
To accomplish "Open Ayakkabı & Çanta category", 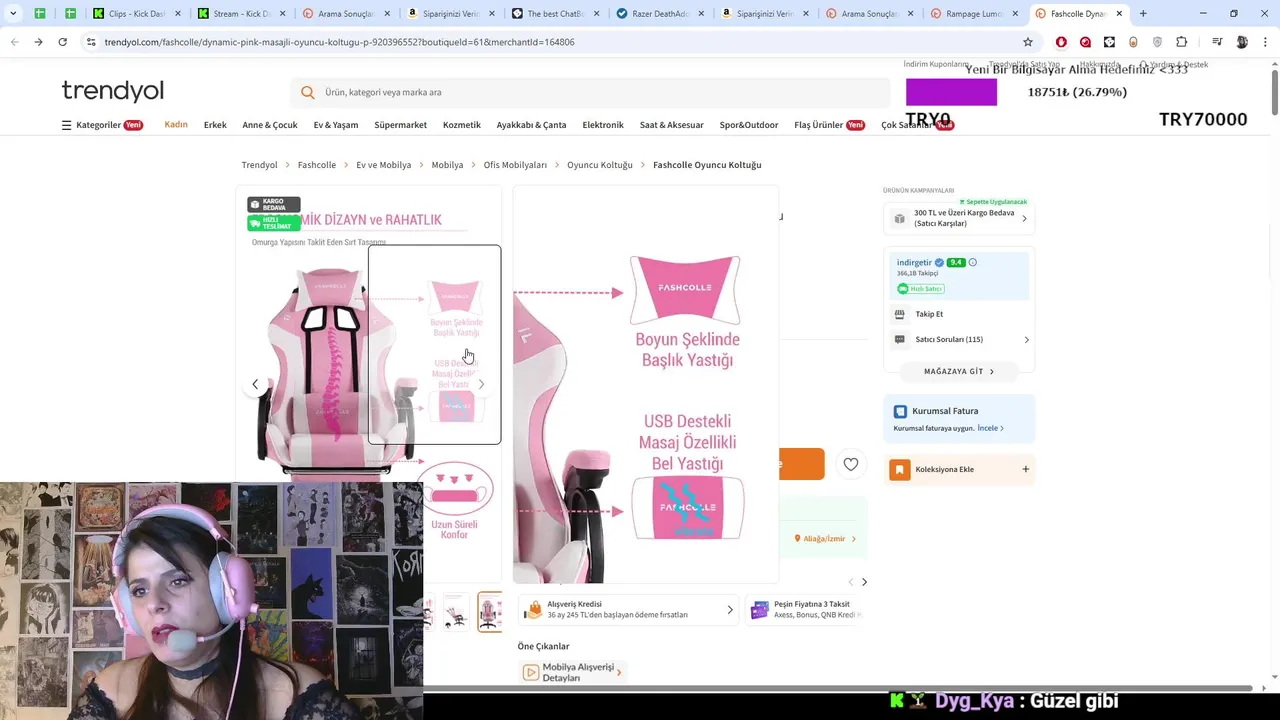I will point(531,125).
